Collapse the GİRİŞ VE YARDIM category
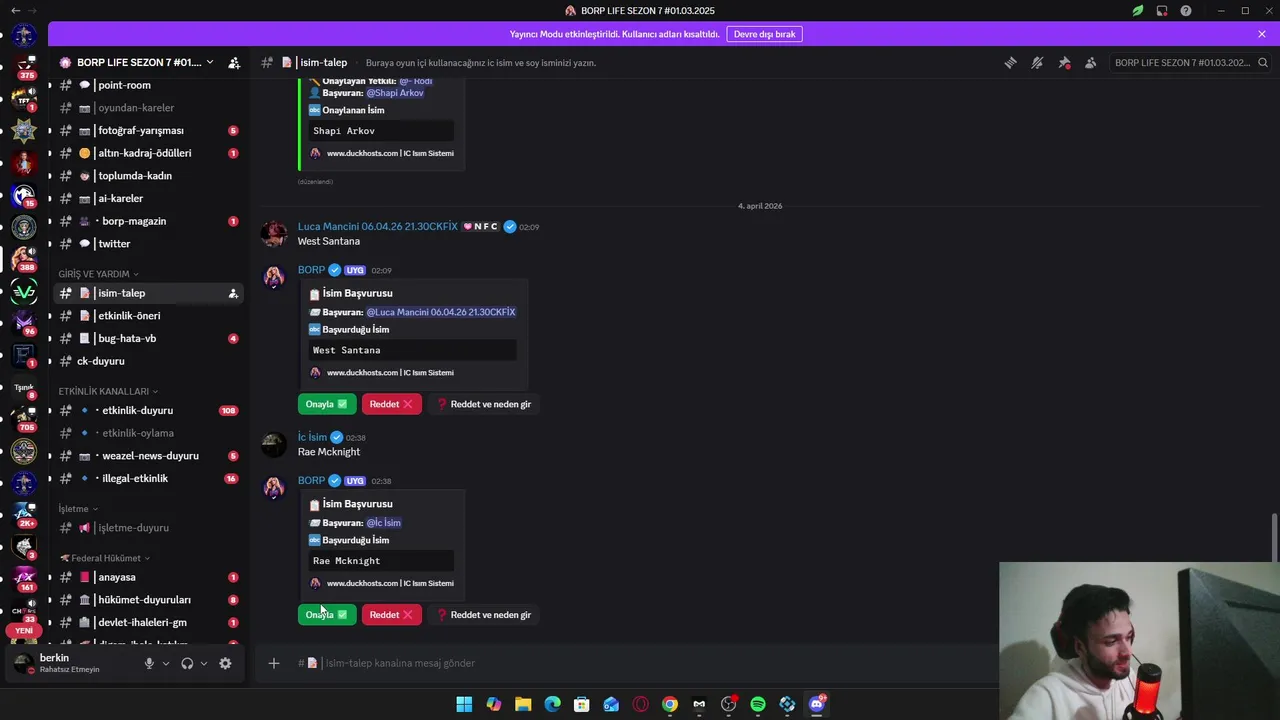Screen dimensions: 1280x720 coord(98,274)
